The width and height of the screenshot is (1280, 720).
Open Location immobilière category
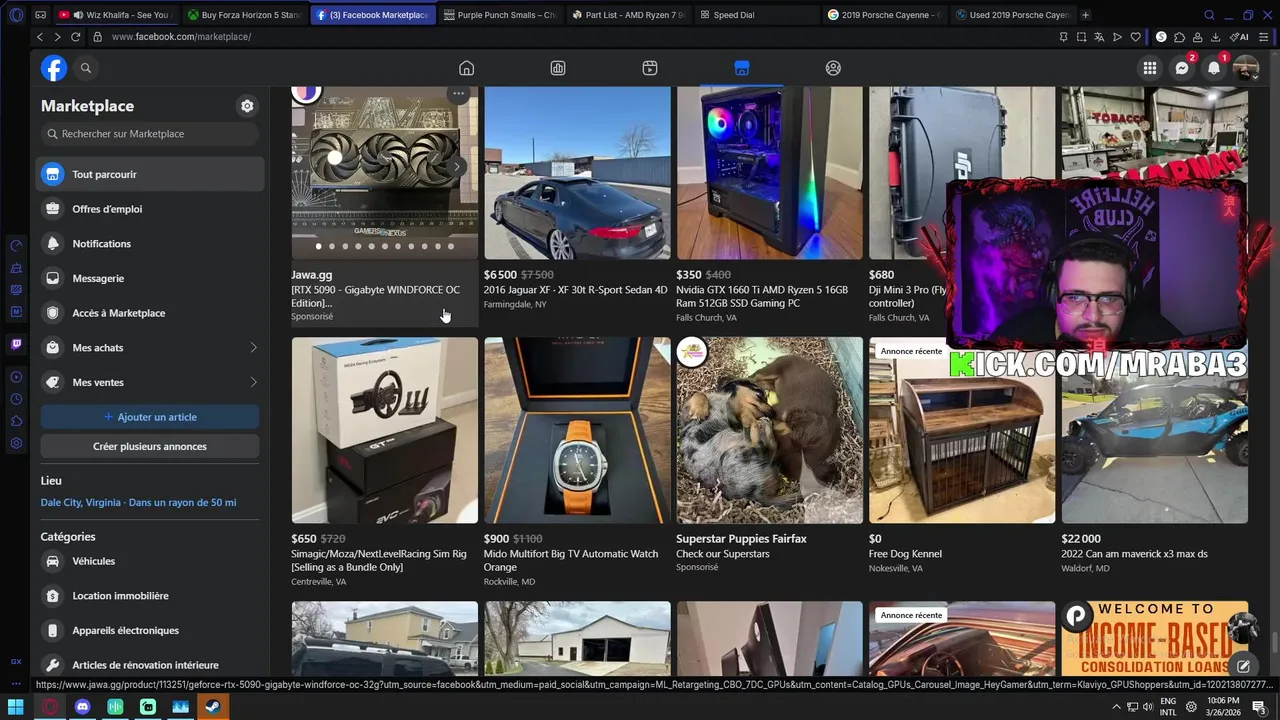(x=150, y=596)
